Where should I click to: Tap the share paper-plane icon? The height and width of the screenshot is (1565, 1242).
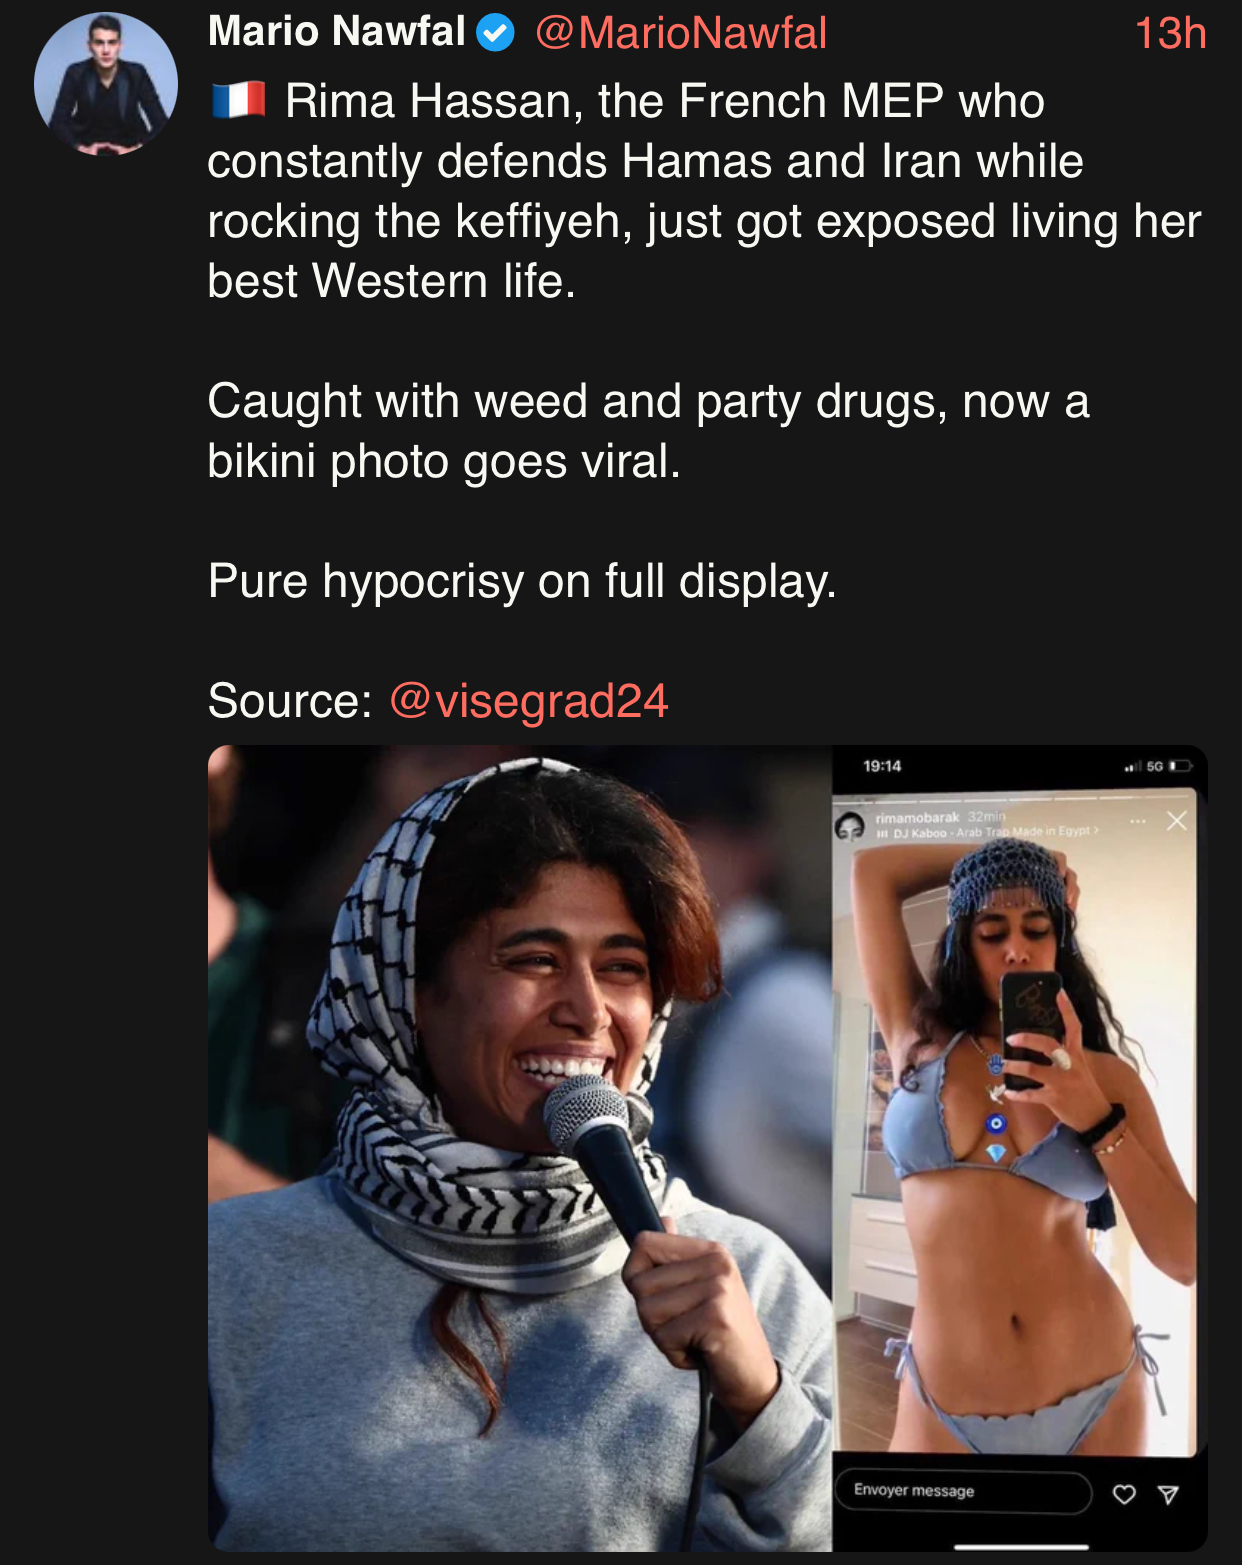tap(1168, 1495)
